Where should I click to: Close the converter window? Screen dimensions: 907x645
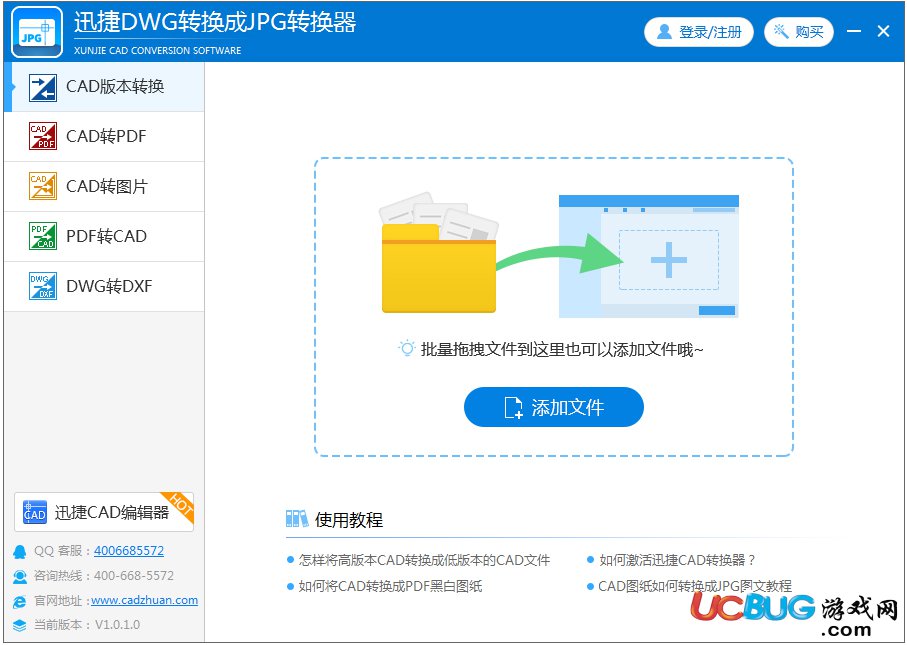[883, 31]
